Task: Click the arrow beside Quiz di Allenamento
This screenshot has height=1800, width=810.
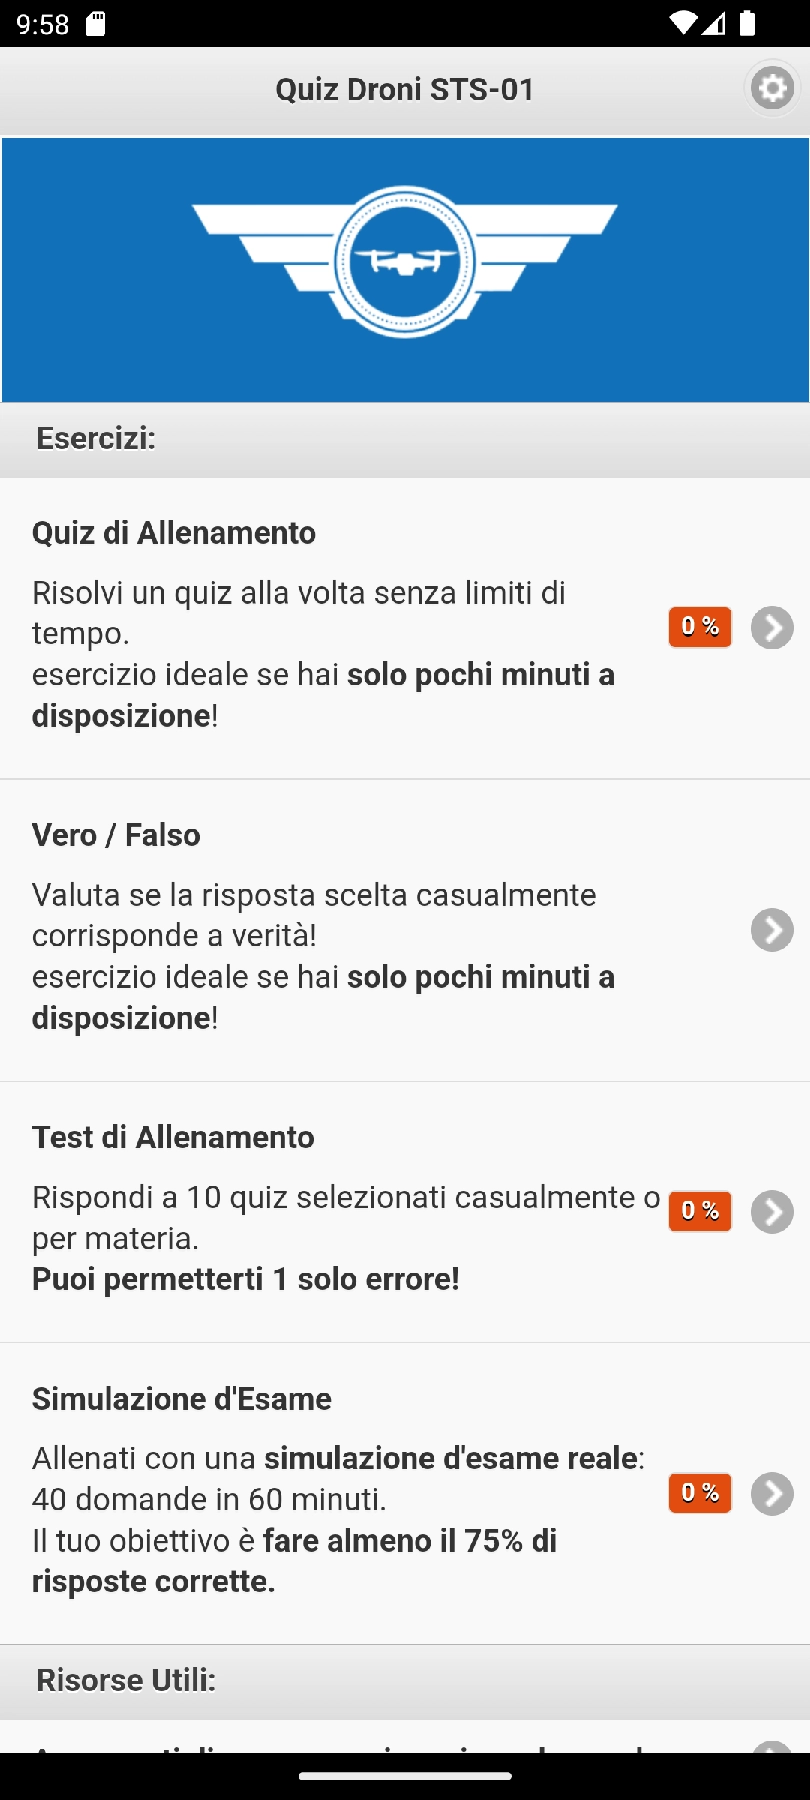Action: (772, 628)
